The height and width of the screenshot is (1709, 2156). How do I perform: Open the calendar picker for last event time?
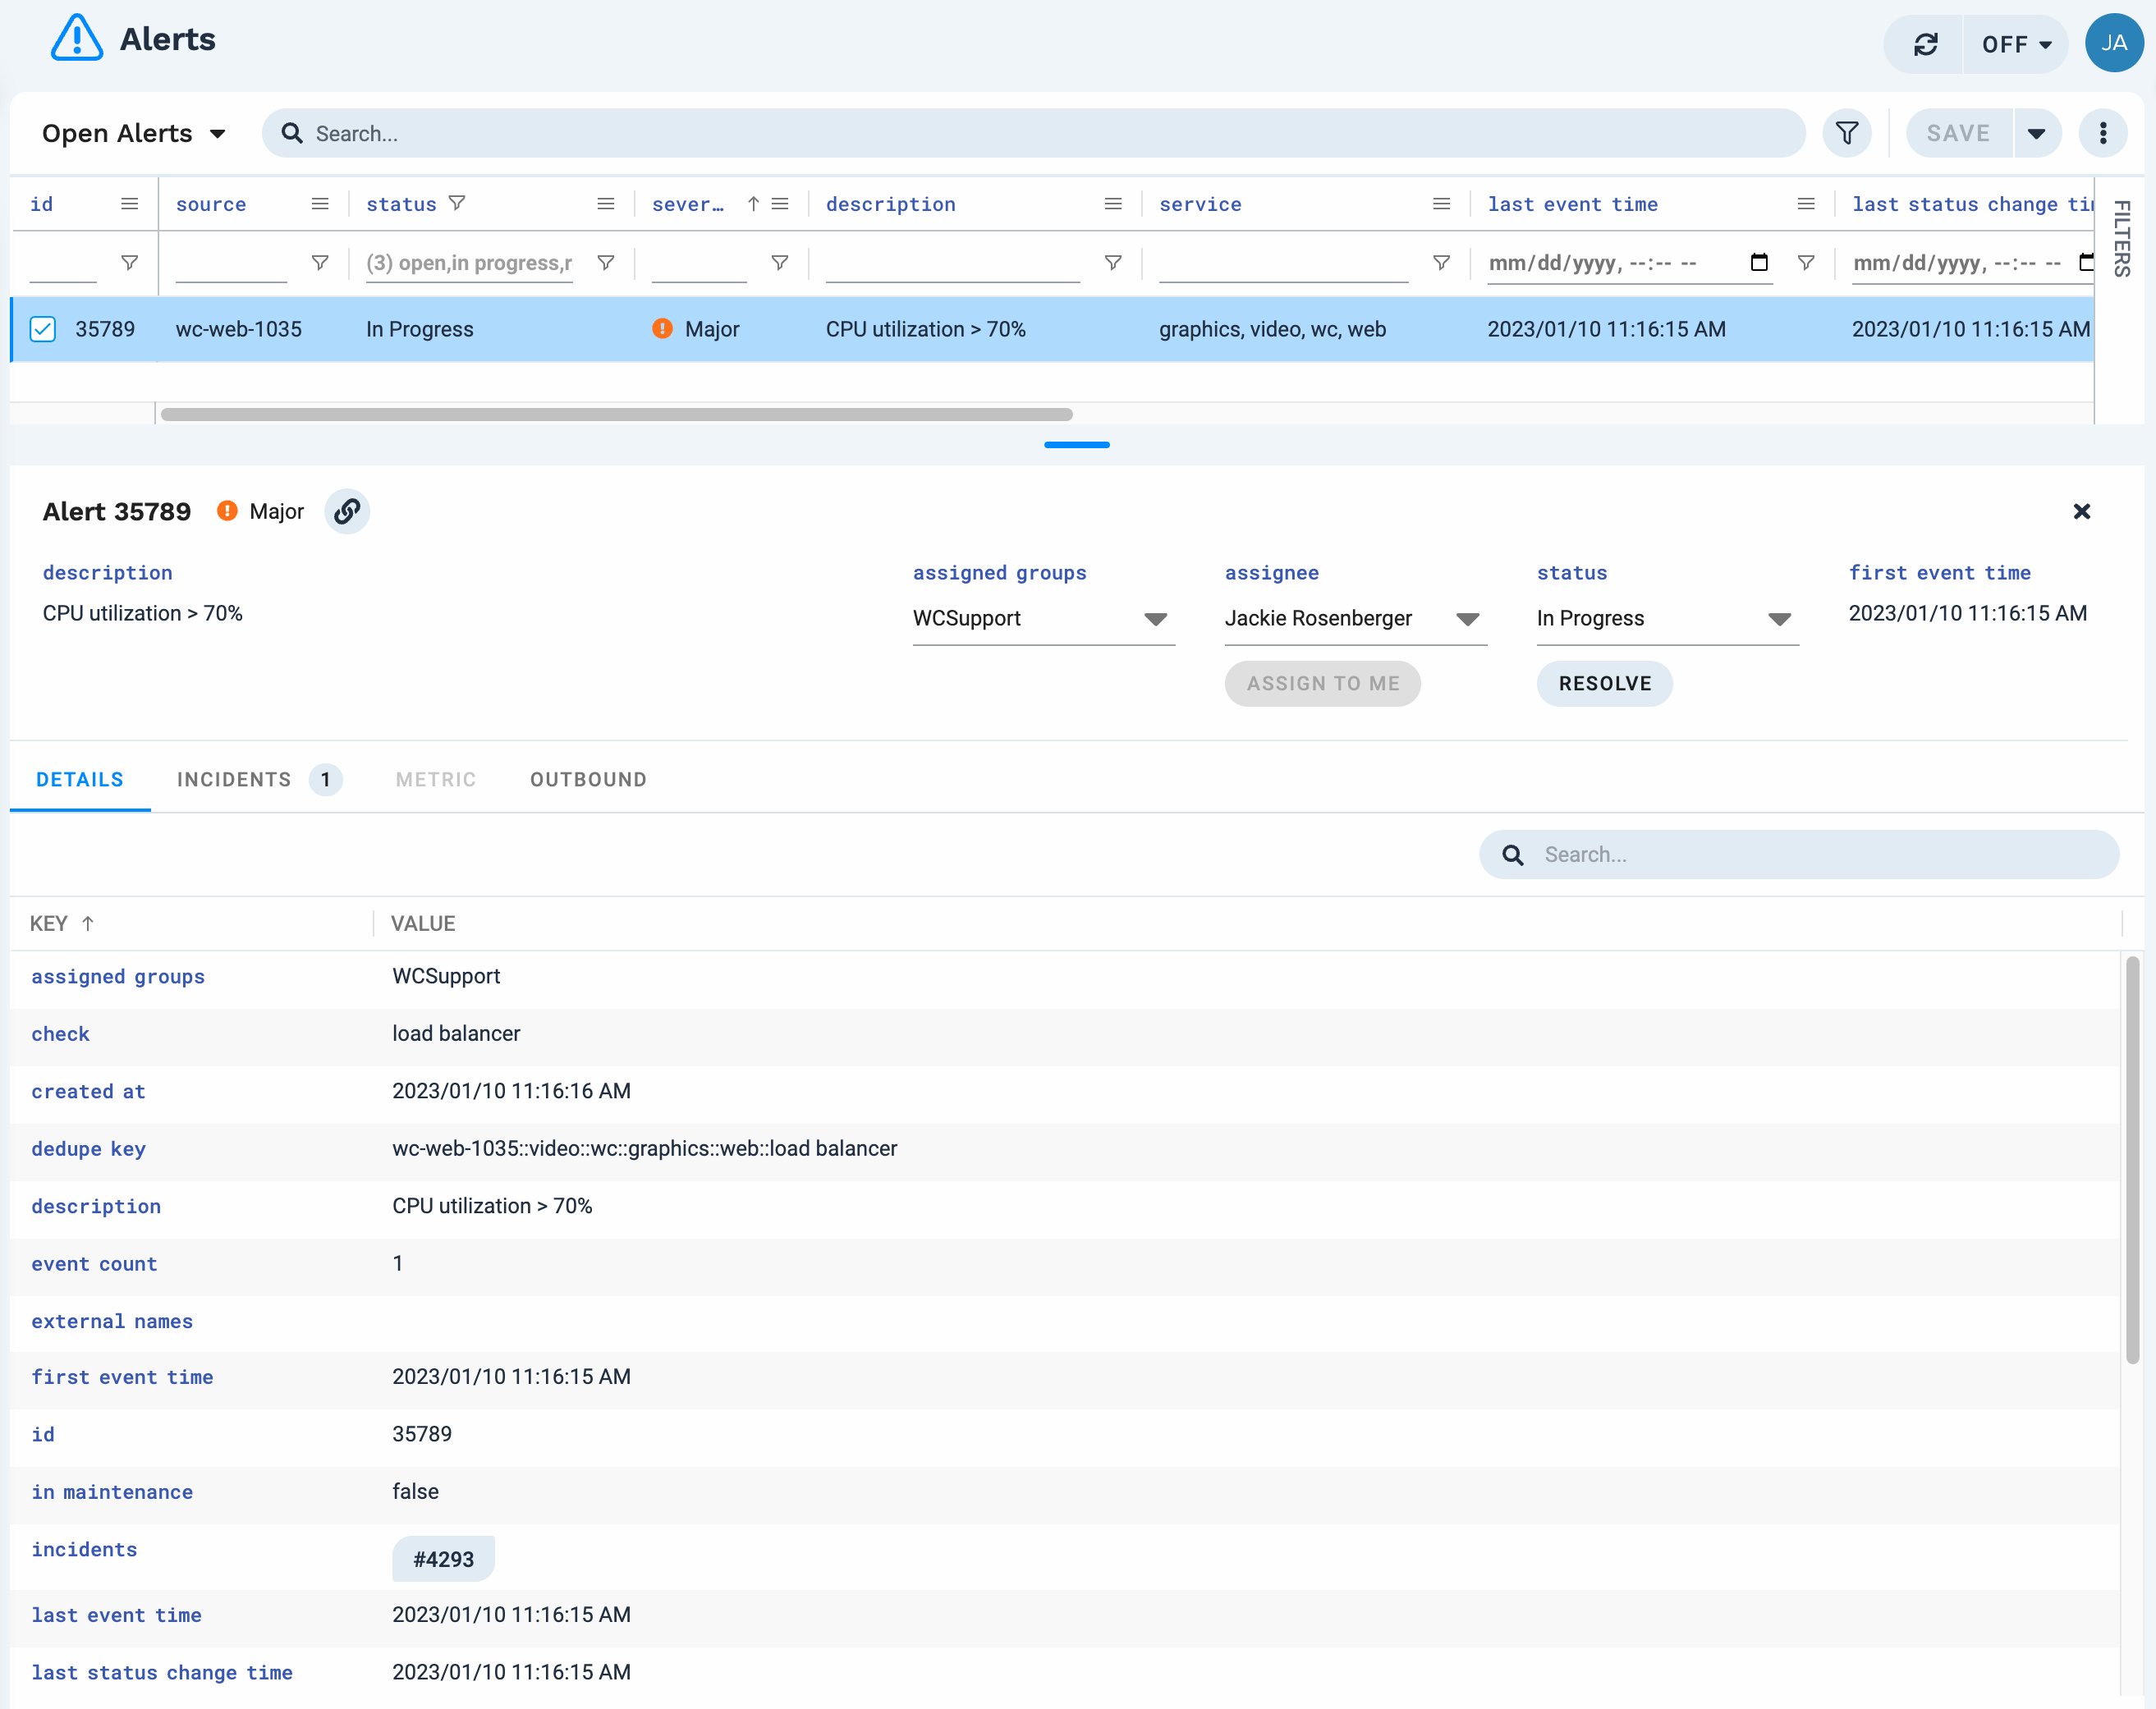pos(1760,263)
